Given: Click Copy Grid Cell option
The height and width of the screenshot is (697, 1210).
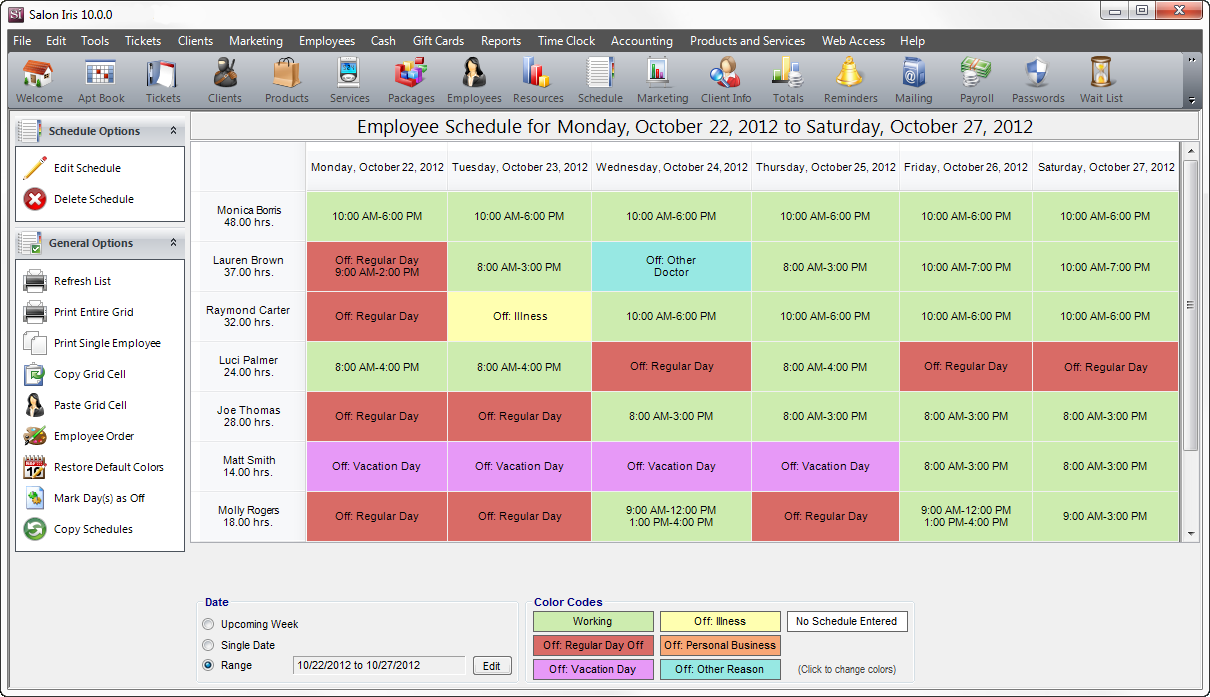Looking at the screenshot, I should (x=74, y=374).
